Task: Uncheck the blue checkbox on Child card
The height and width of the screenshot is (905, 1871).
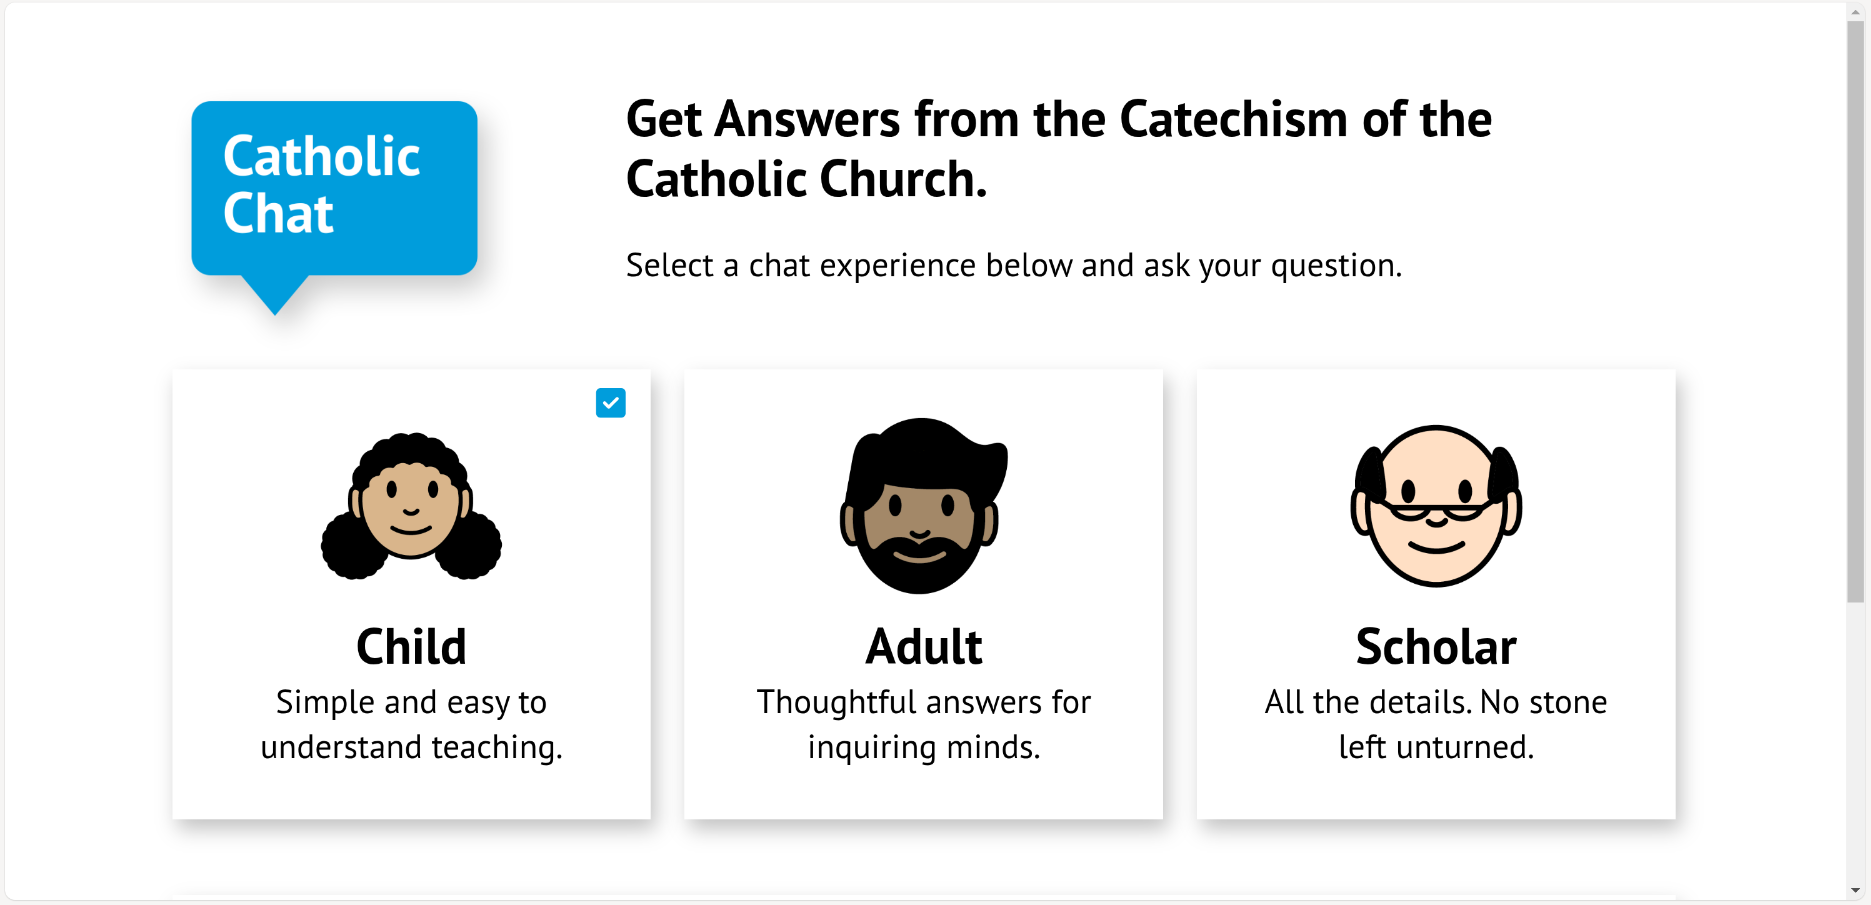Action: click(x=611, y=403)
